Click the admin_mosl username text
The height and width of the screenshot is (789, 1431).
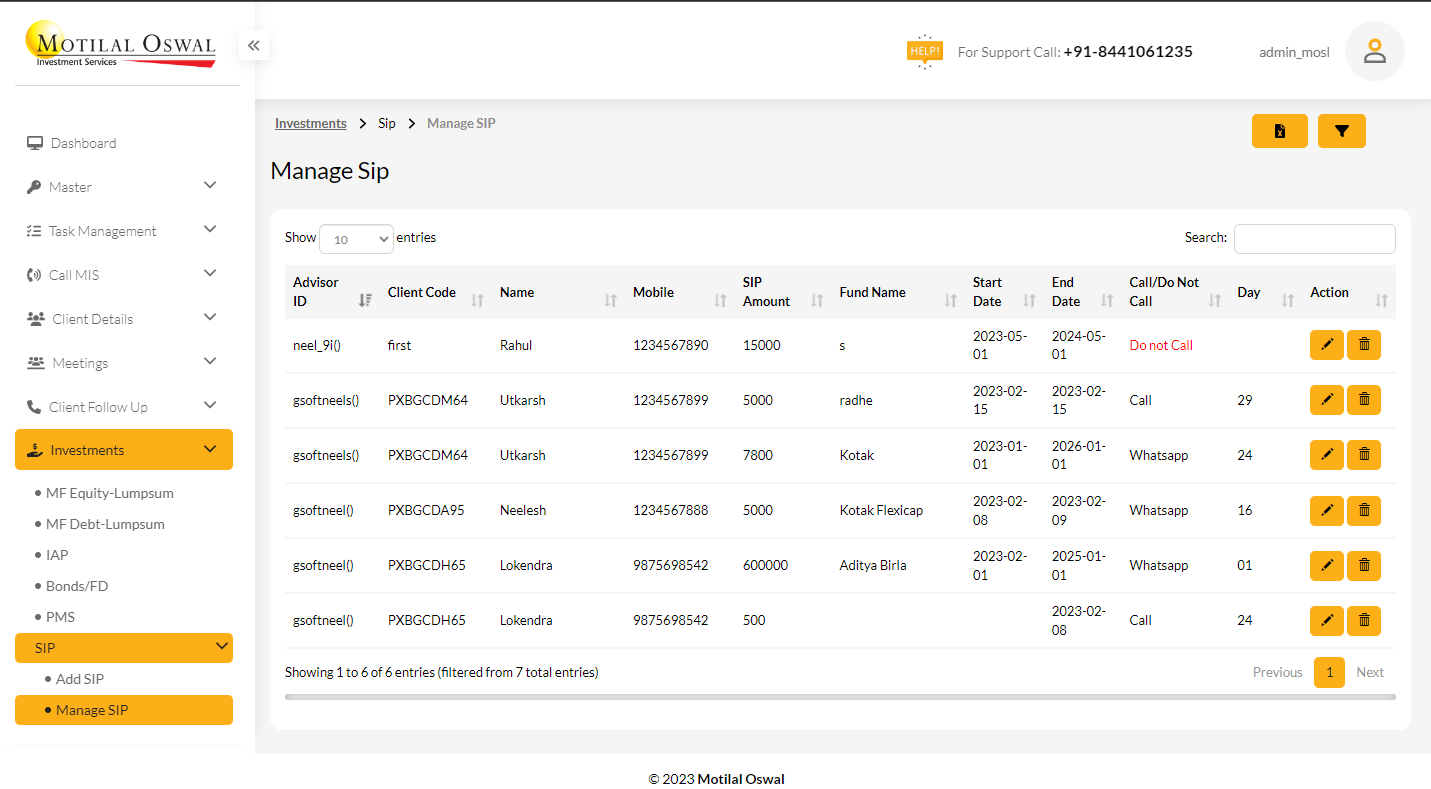(x=1294, y=52)
